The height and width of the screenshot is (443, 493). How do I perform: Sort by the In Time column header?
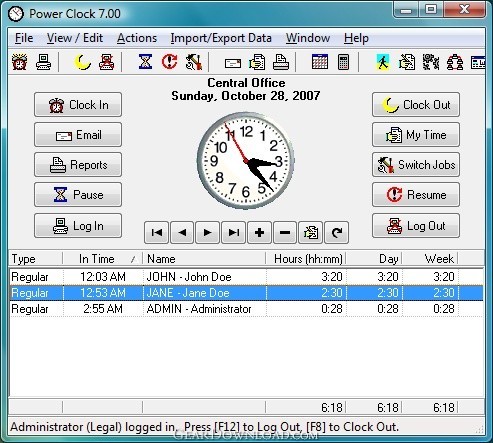[x=103, y=259]
